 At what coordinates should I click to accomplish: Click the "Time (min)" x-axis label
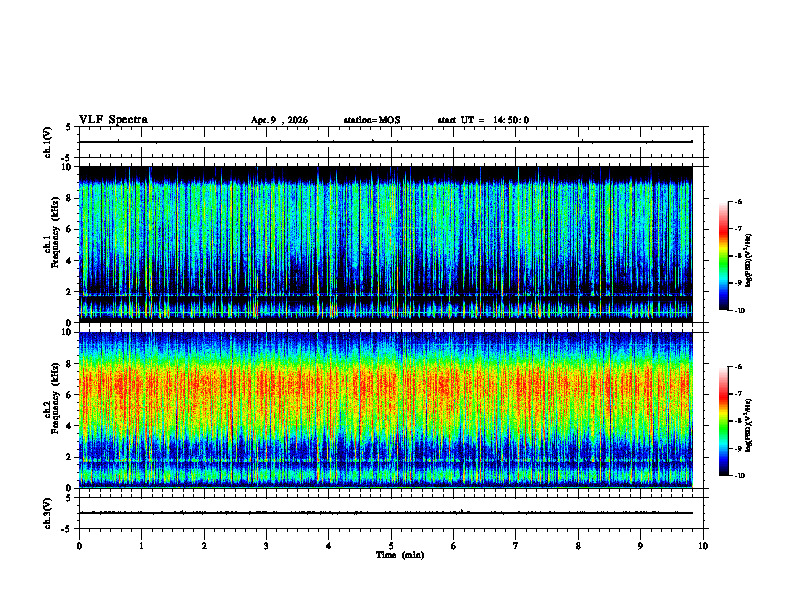click(400, 555)
